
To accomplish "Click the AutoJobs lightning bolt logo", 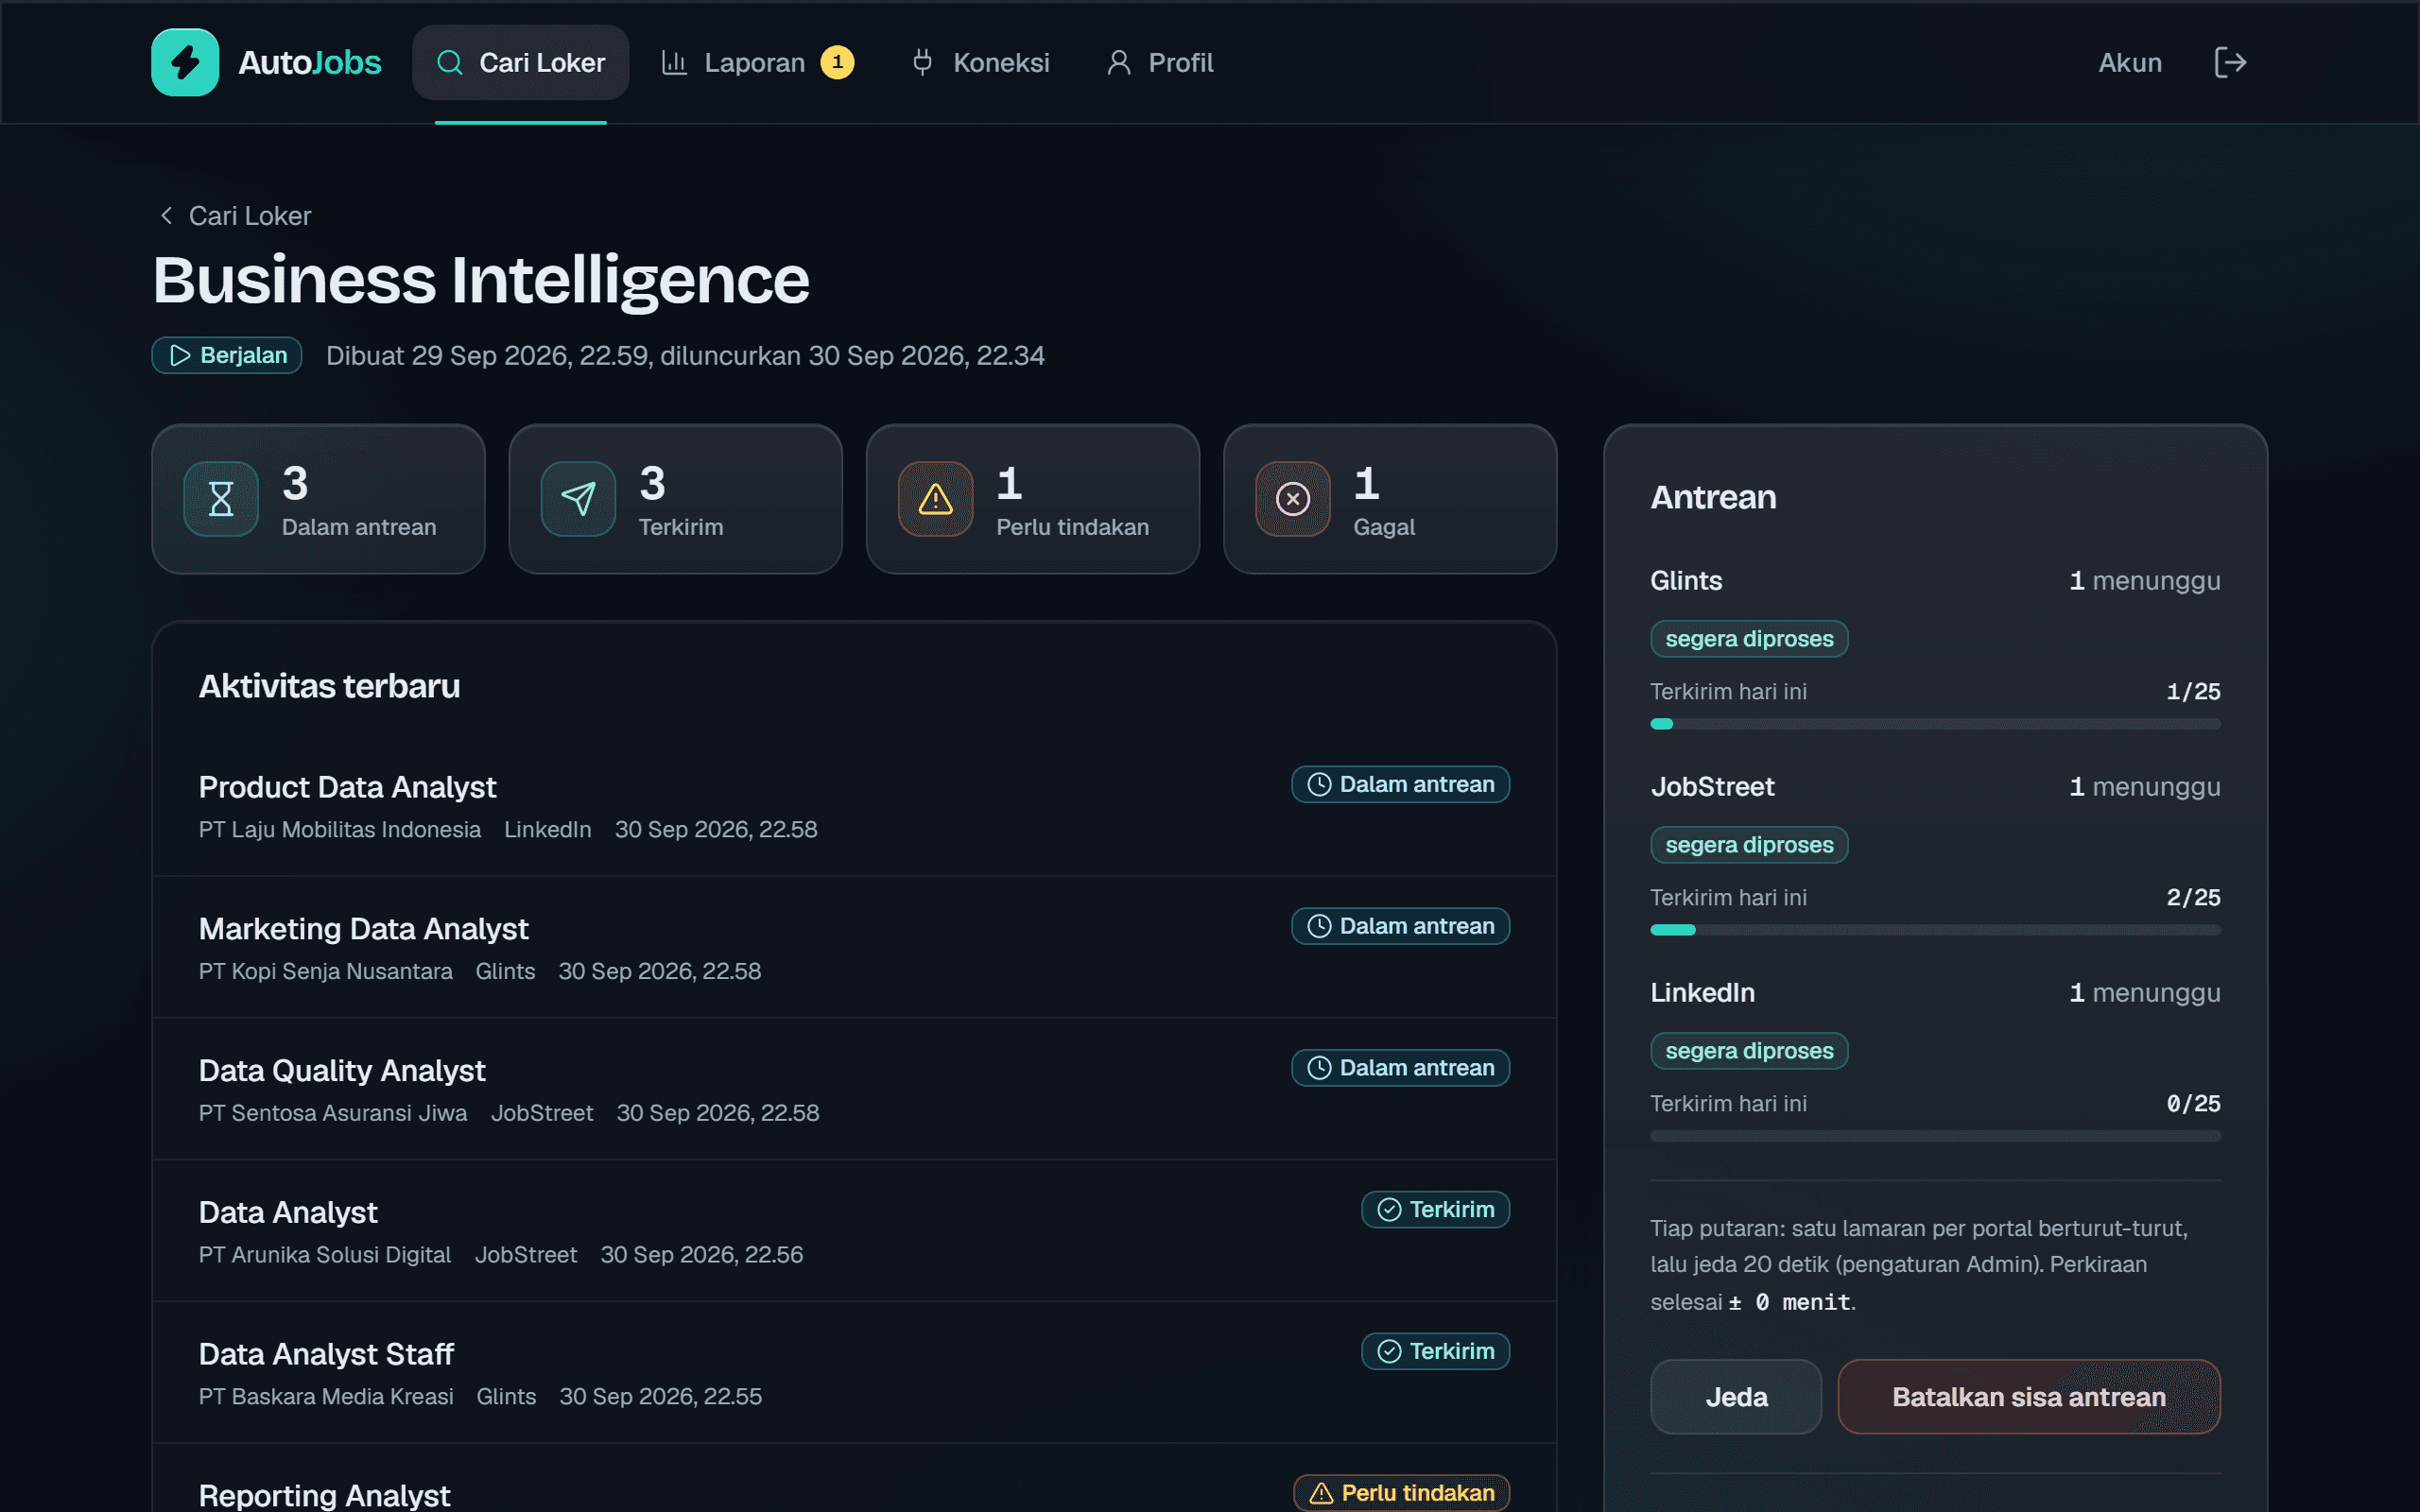I will [x=185, y=62].
